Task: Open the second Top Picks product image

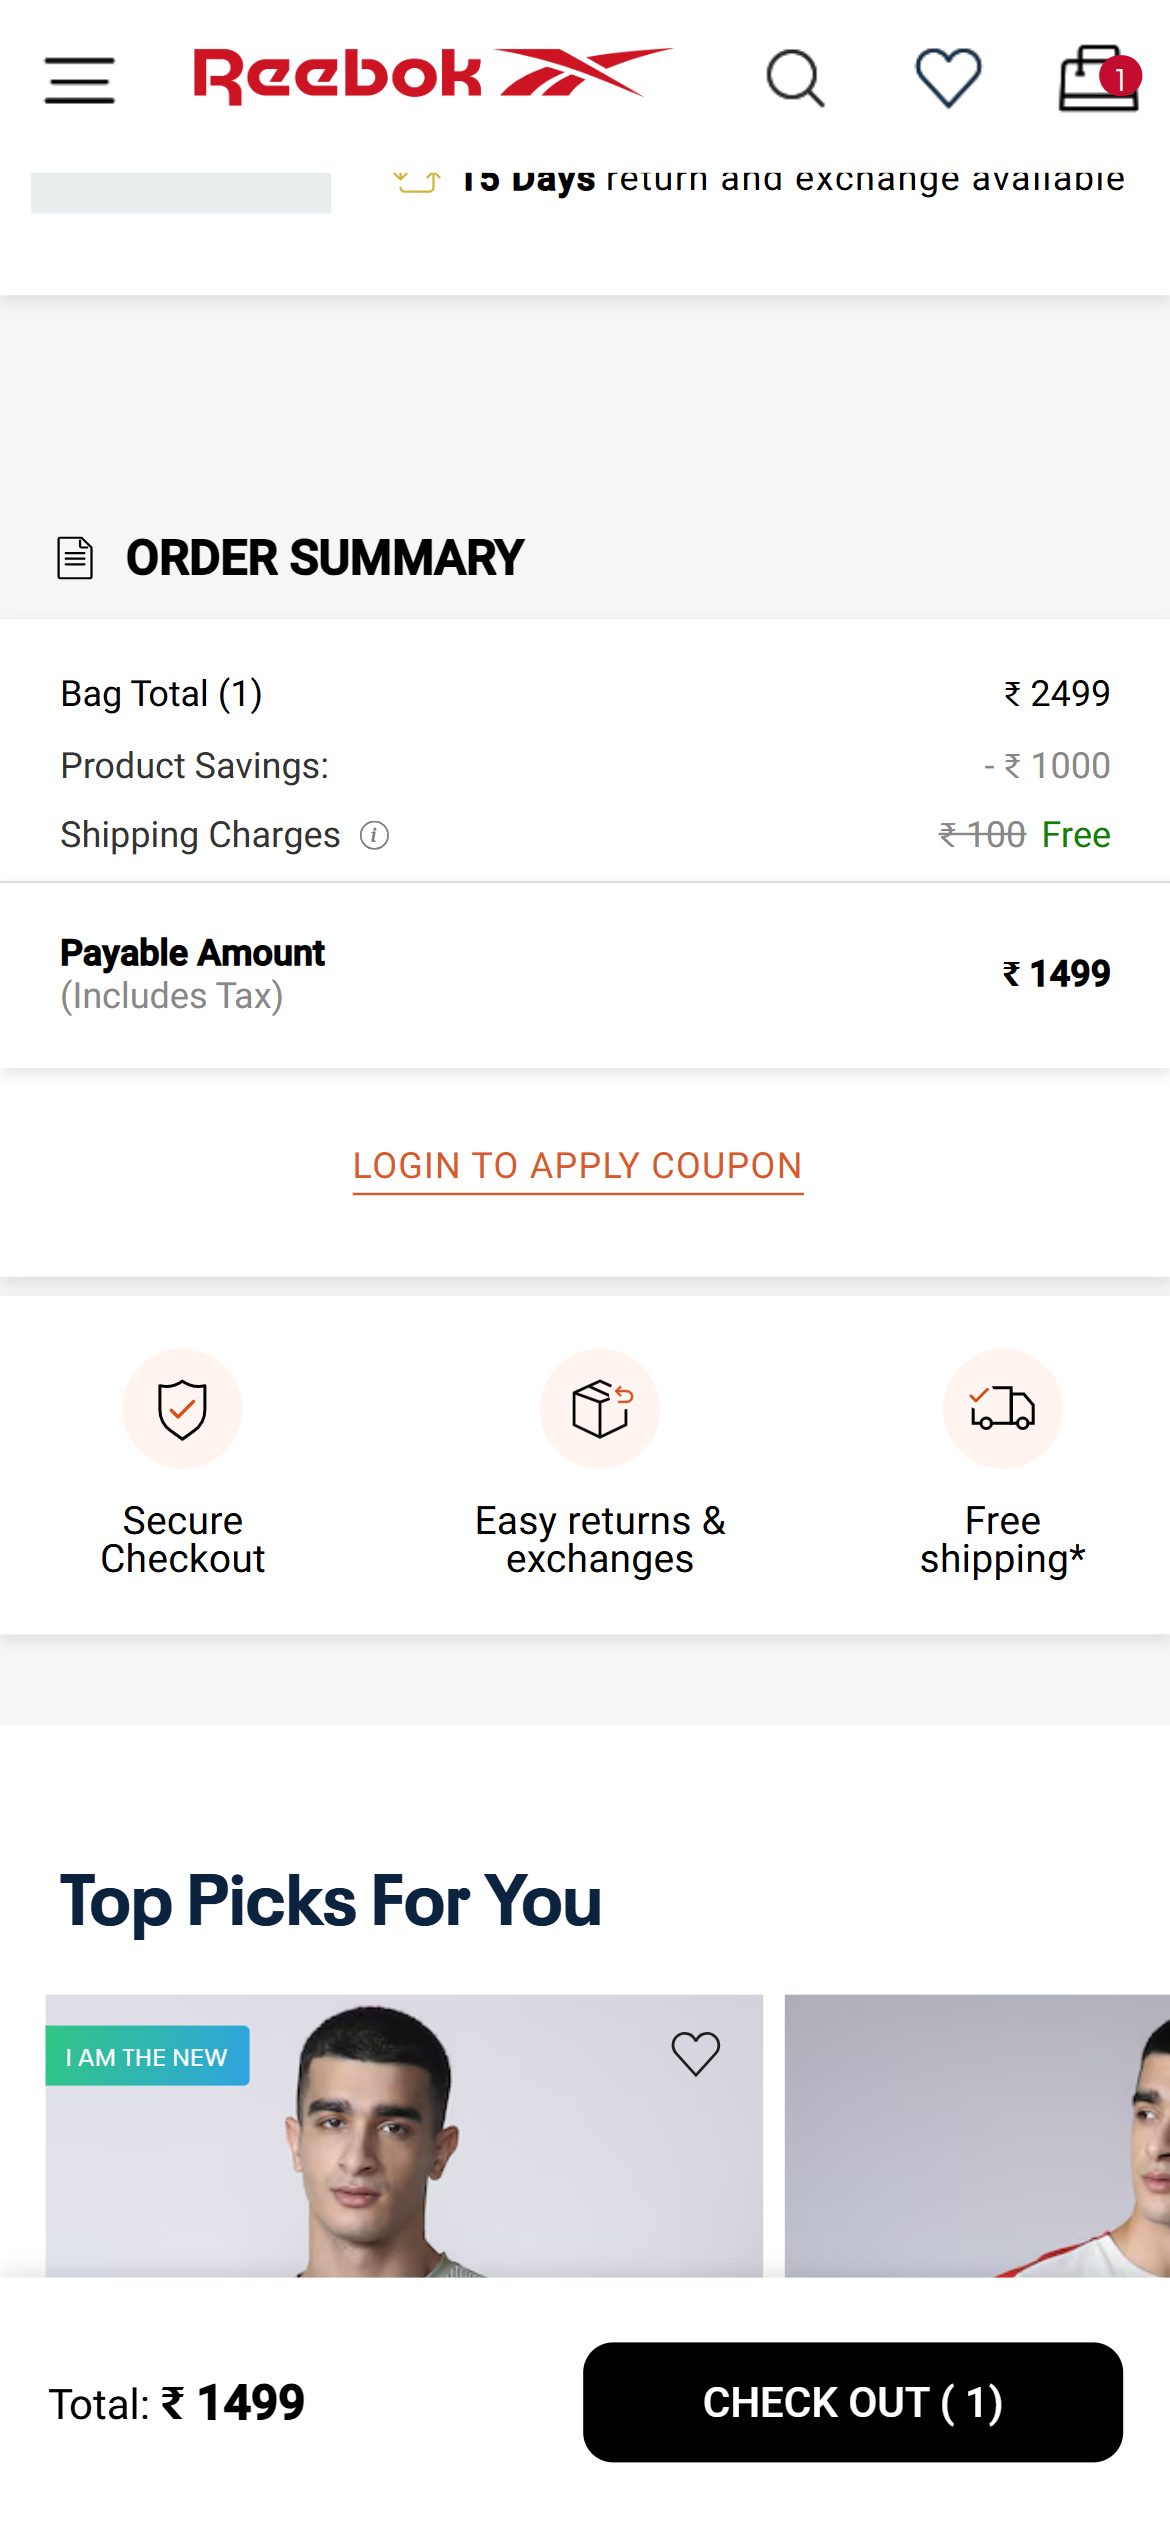Action: click(977, 2136)
